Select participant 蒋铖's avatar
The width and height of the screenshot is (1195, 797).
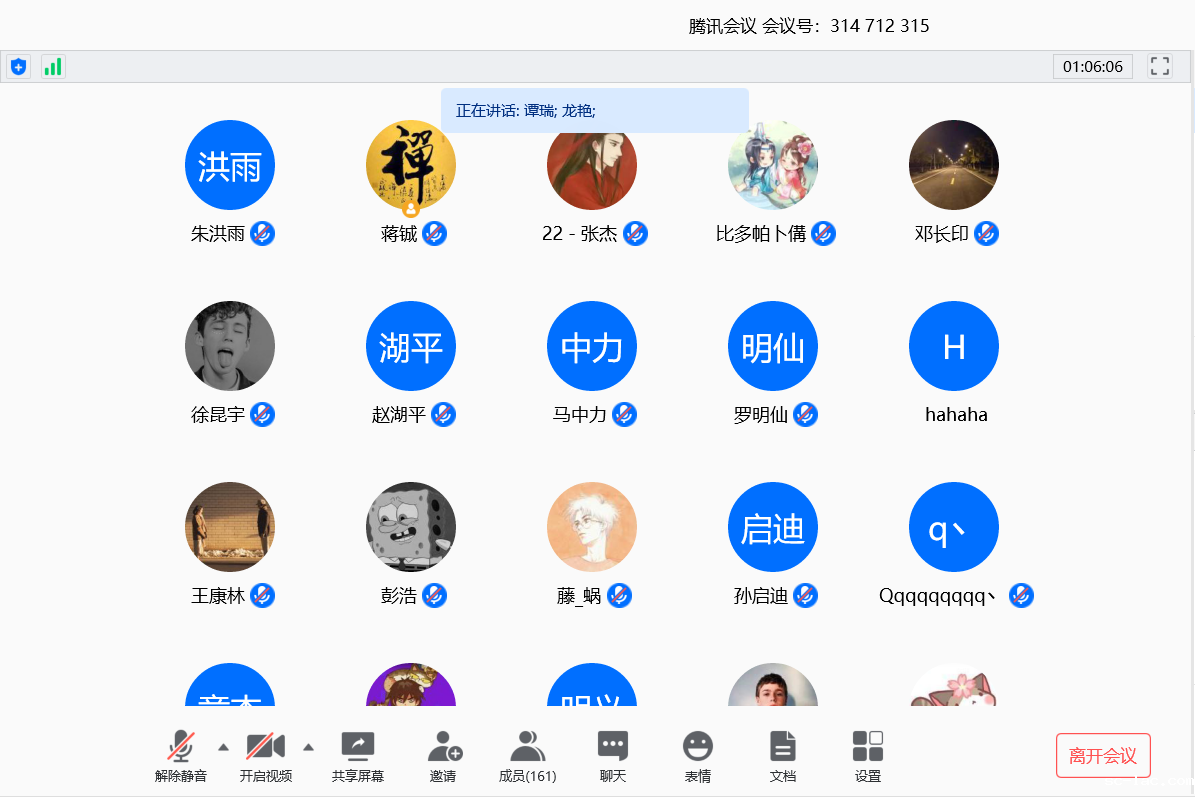coord(410,165)
